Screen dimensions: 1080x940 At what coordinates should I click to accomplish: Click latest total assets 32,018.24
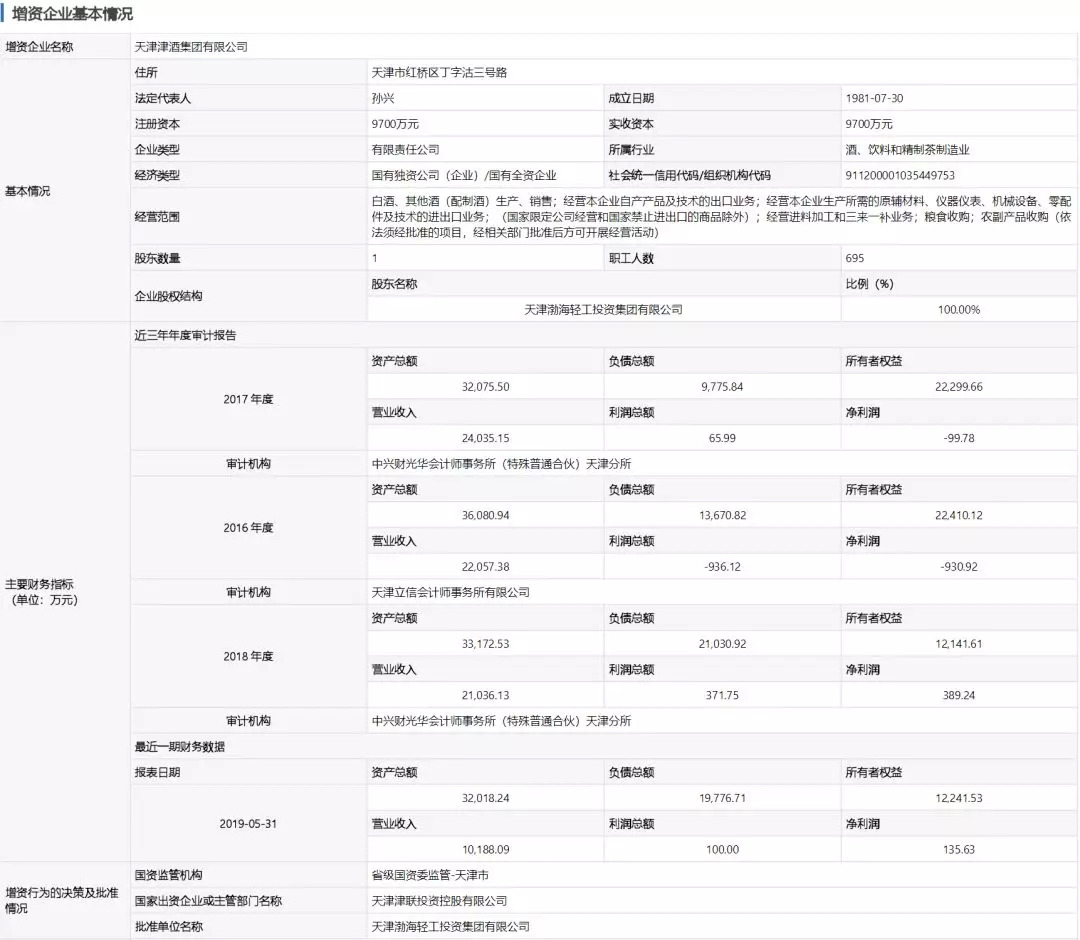click(x=486, y=798)
